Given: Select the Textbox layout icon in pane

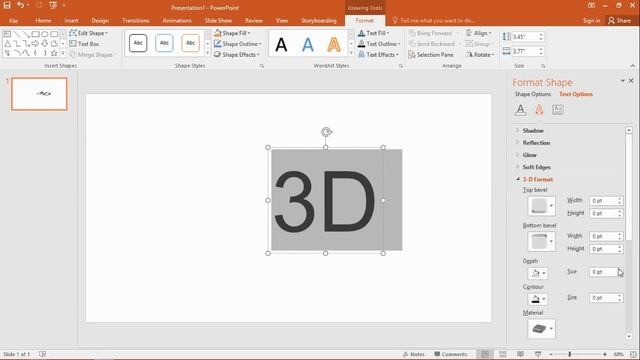Looking at the screenshot, I should tap(558, 110).
